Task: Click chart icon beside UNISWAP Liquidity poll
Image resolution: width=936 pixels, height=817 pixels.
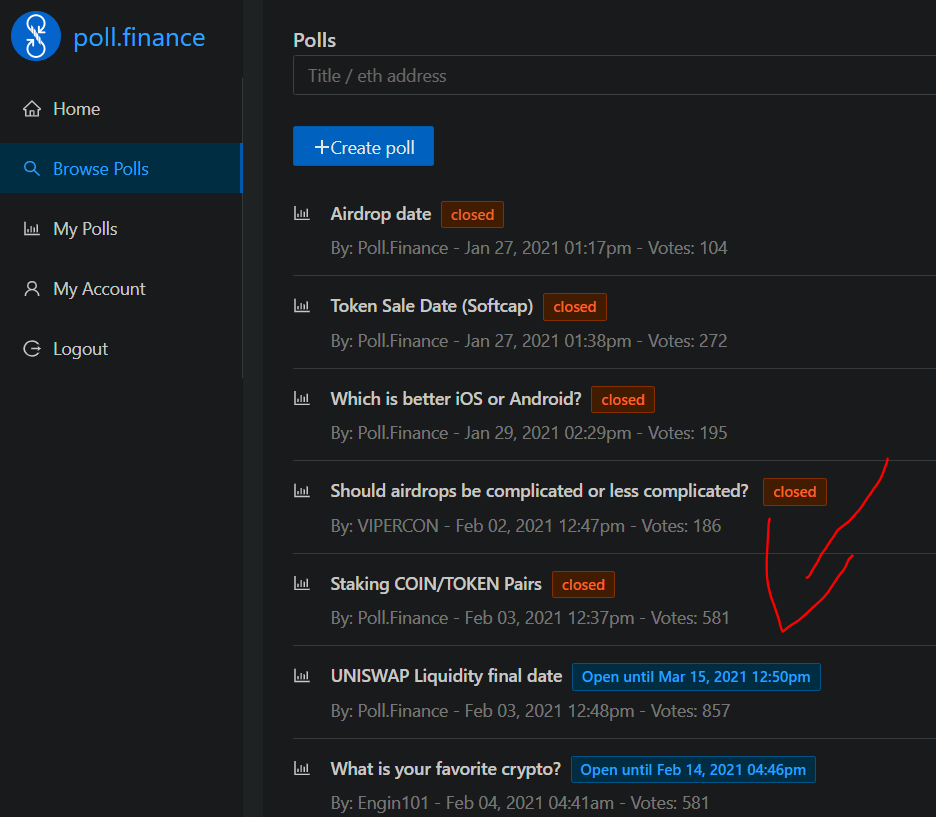Action: tap(301, 676)
